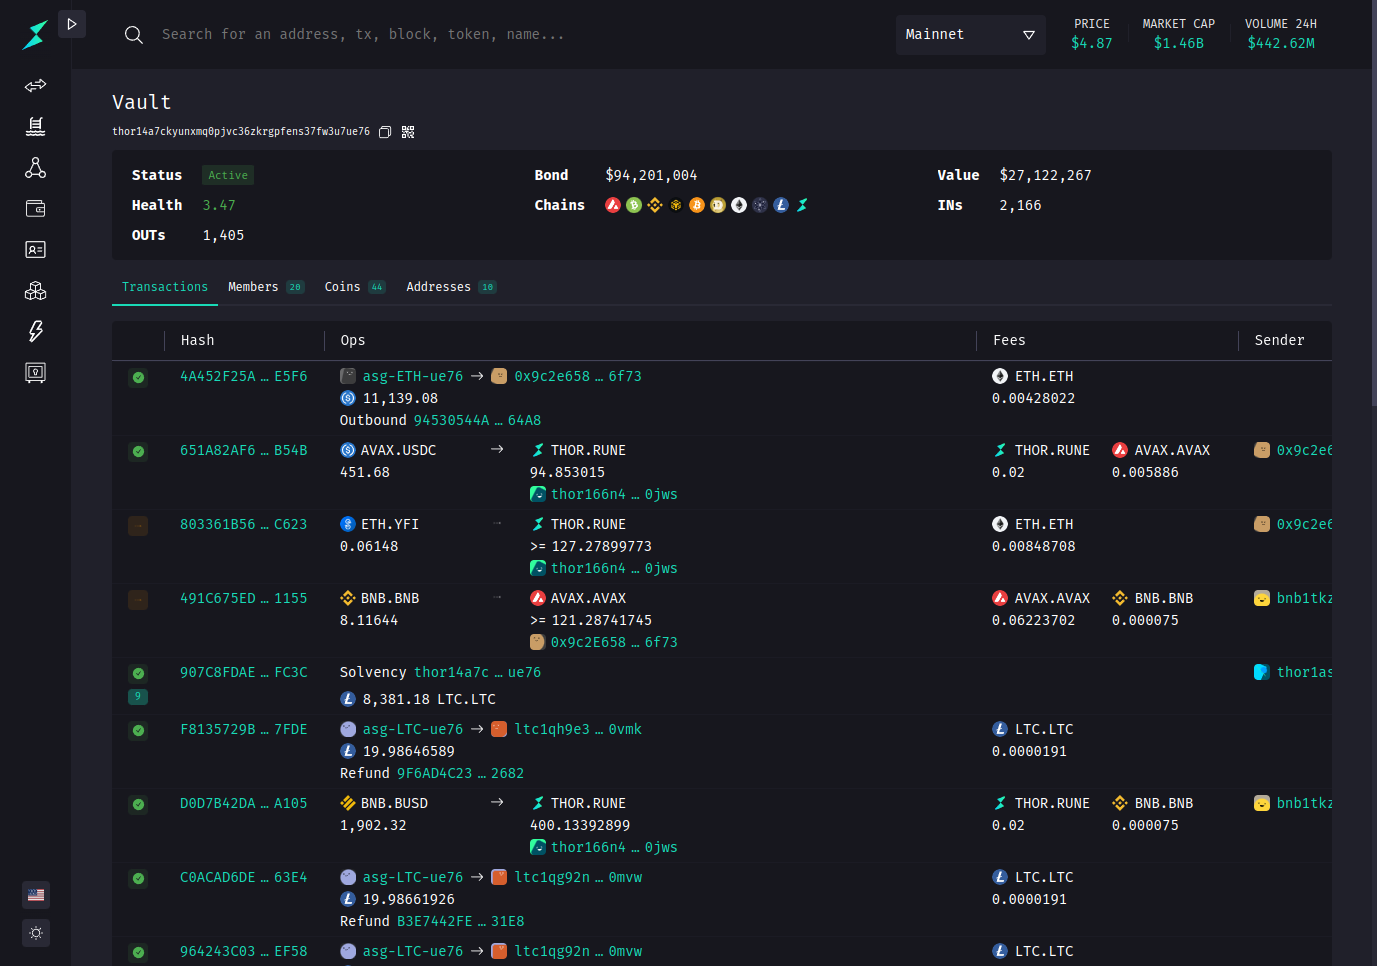Open the network nodes triangle sidebar icon
The image size is (1377, 966).
(x=35, y=167)
